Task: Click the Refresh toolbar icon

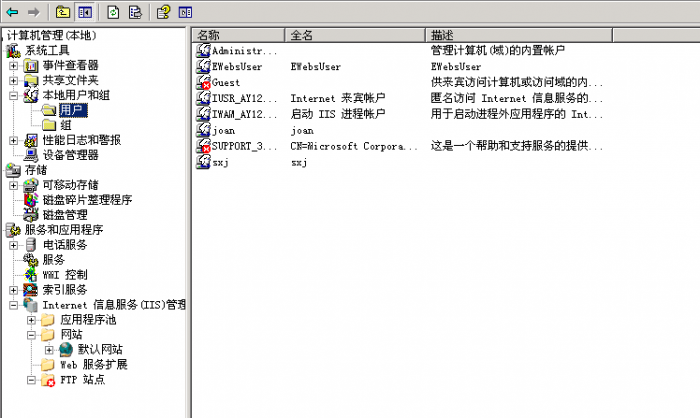Action: point(112,12)
